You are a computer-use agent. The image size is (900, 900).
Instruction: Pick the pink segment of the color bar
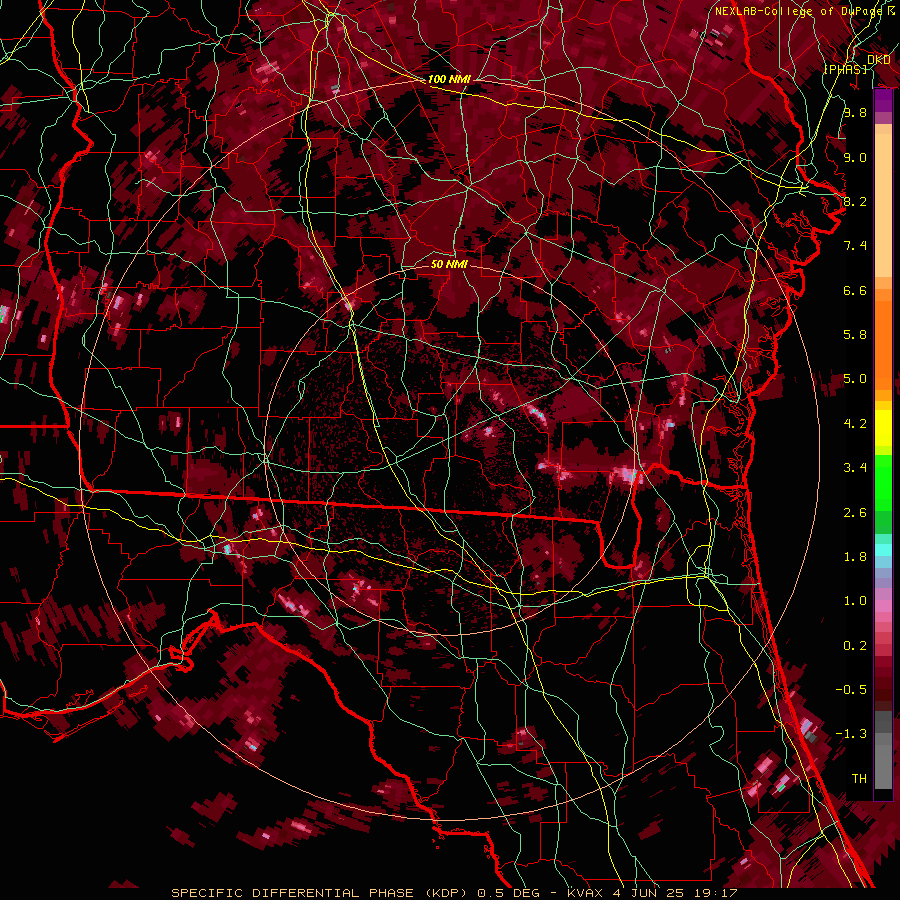tap(883, 606)
